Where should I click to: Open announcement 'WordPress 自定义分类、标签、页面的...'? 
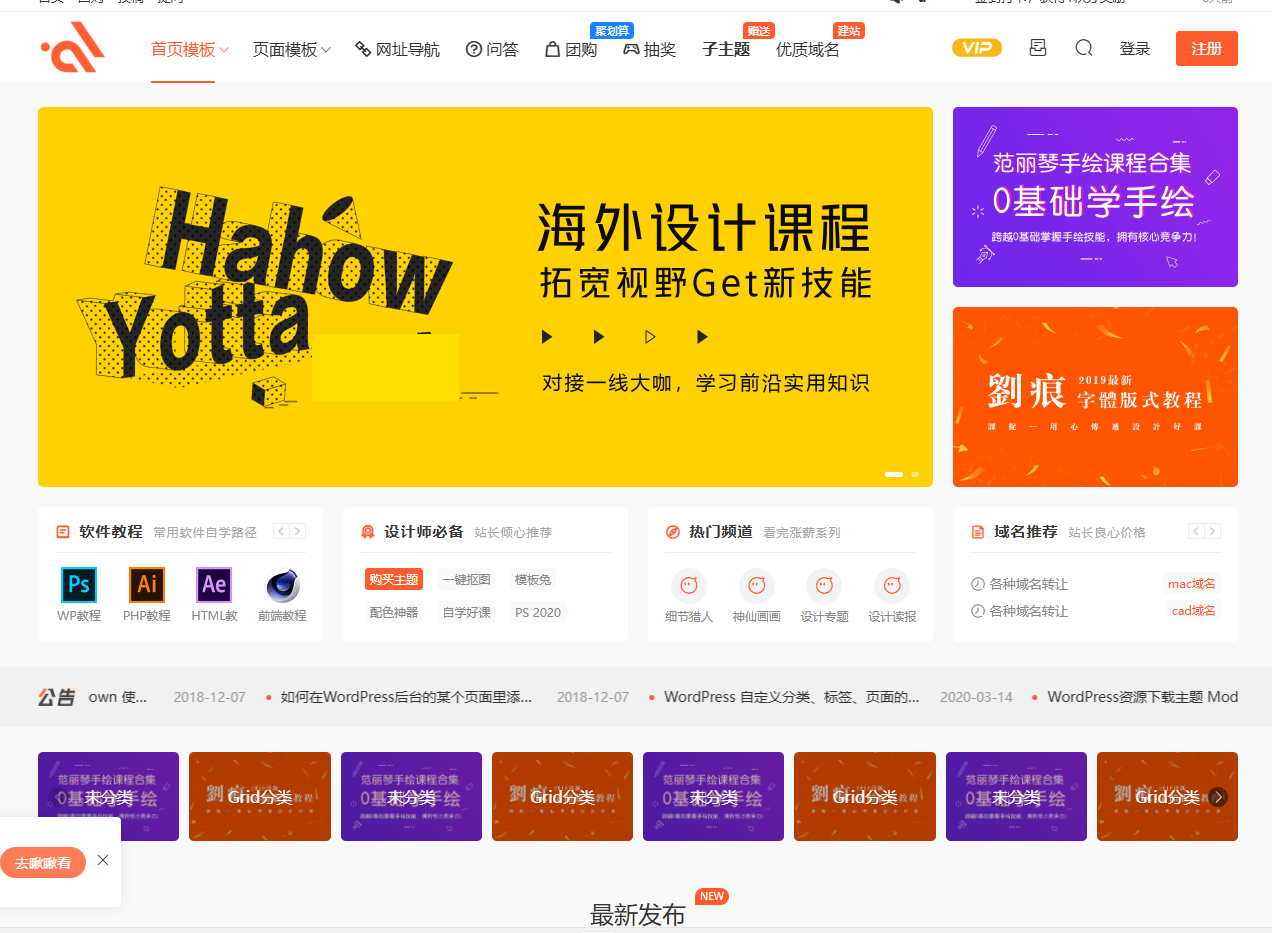pyautogui.click(x=792, y=697)
